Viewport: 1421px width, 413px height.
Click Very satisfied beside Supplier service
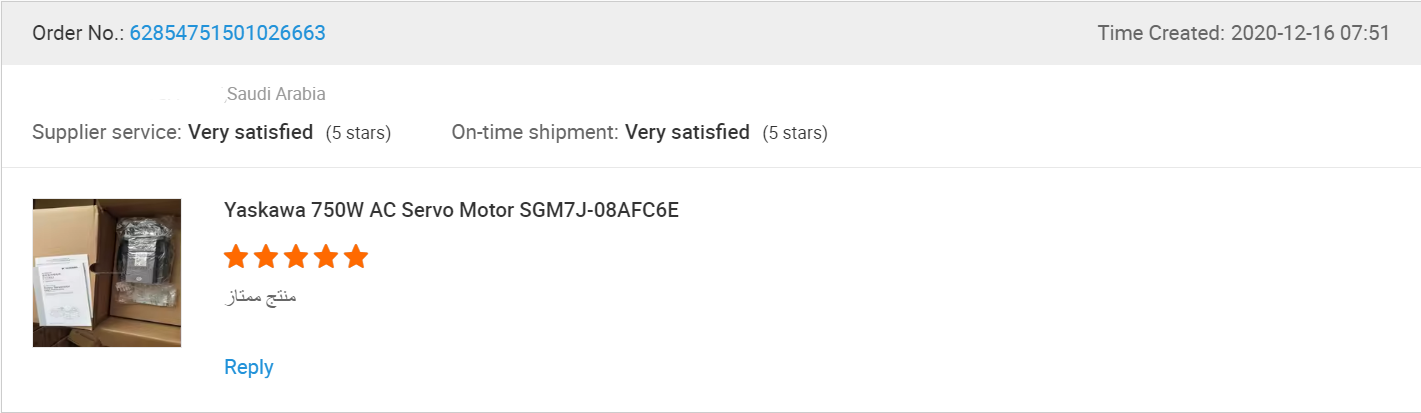[250, 132]
